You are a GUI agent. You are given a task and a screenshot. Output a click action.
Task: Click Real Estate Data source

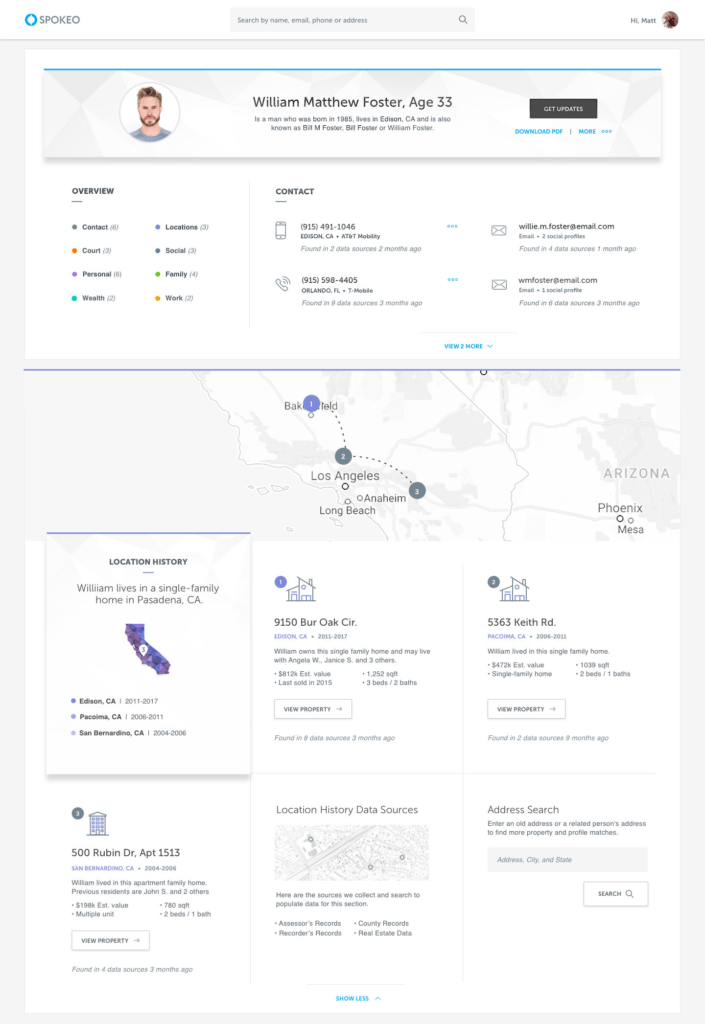point(384,933)
